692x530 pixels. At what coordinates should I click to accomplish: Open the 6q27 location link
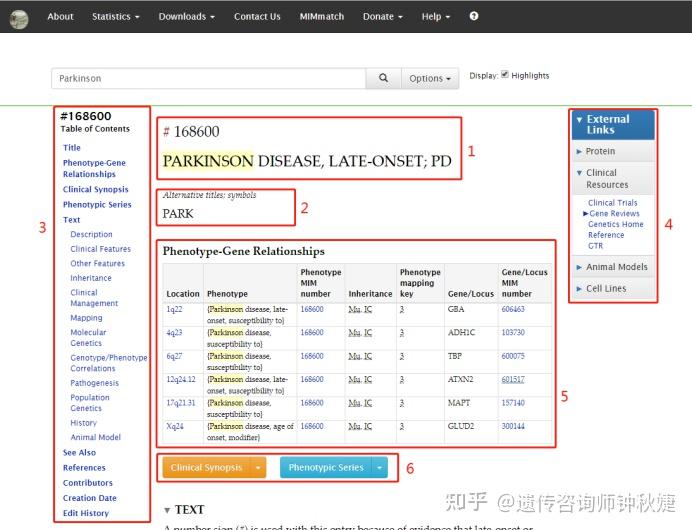click(x=174, y=356)
